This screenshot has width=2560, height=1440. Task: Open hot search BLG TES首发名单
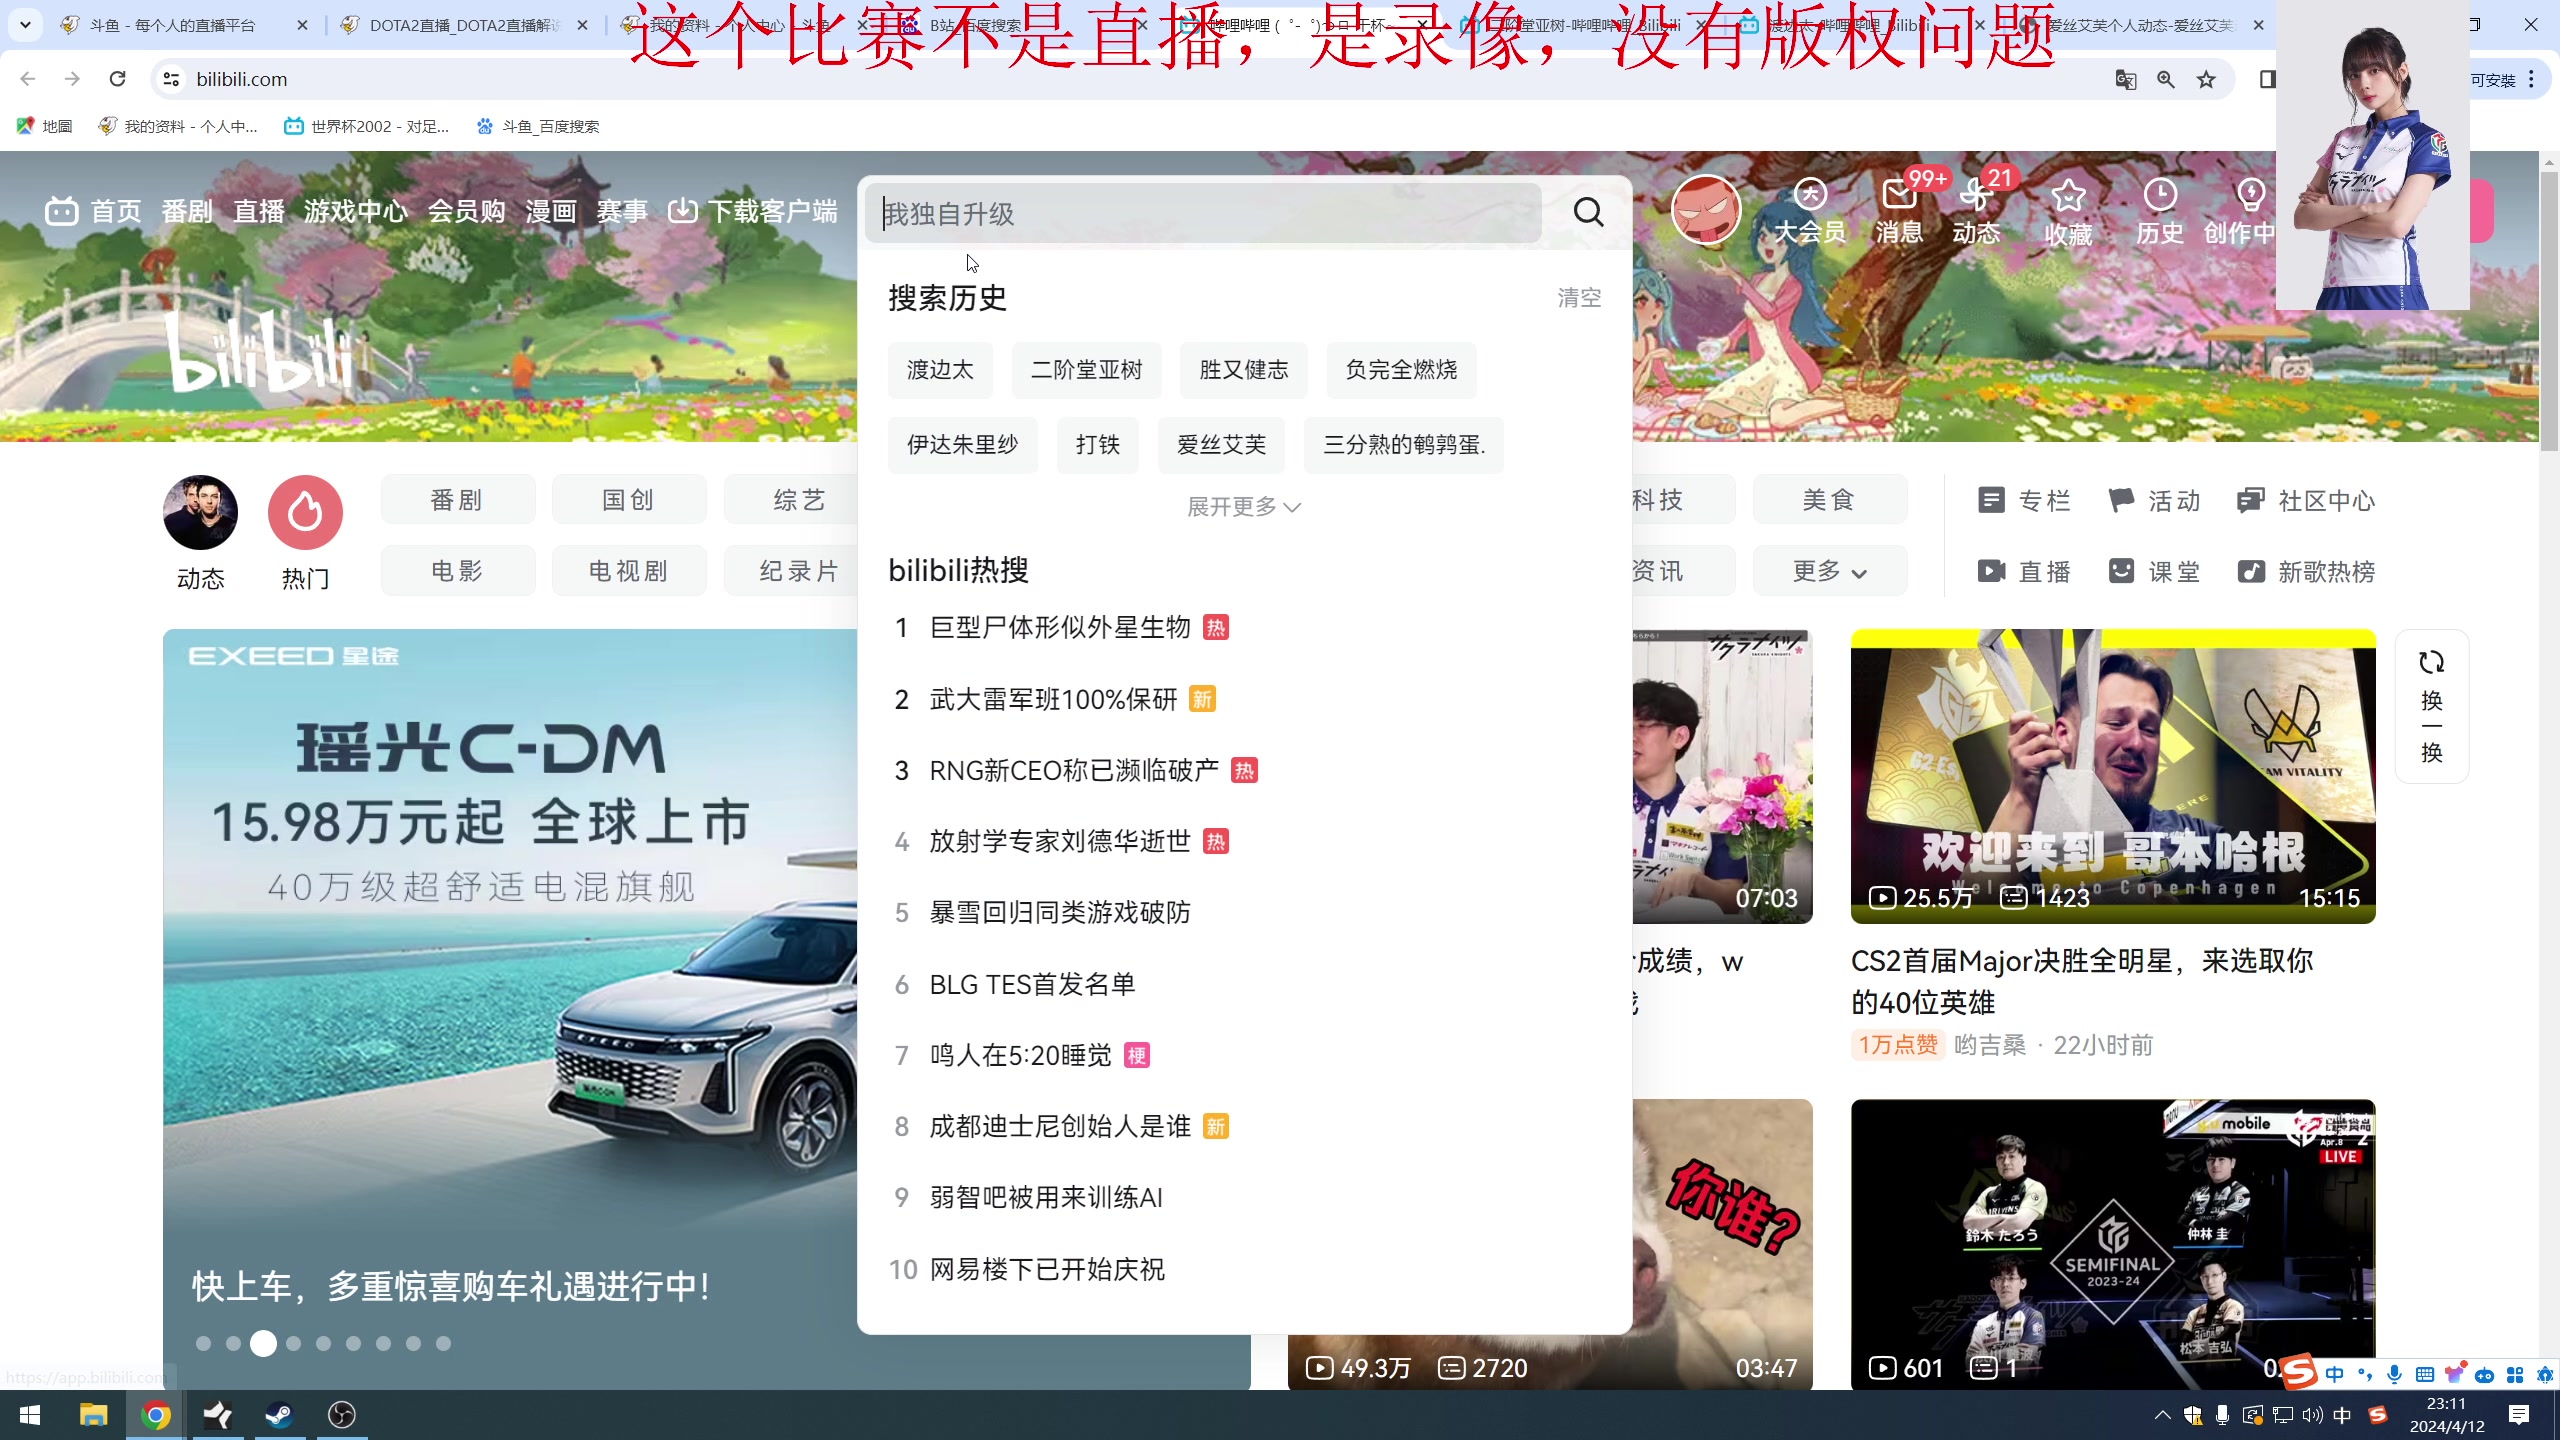1032,985
